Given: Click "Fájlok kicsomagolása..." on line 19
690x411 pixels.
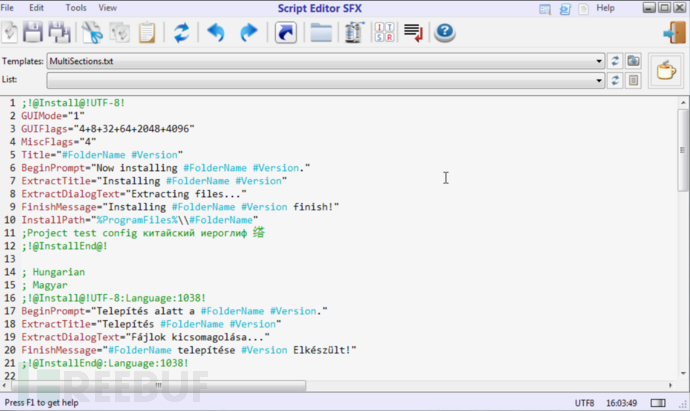Looking at the screenshot, I should (x=198, y=337).
